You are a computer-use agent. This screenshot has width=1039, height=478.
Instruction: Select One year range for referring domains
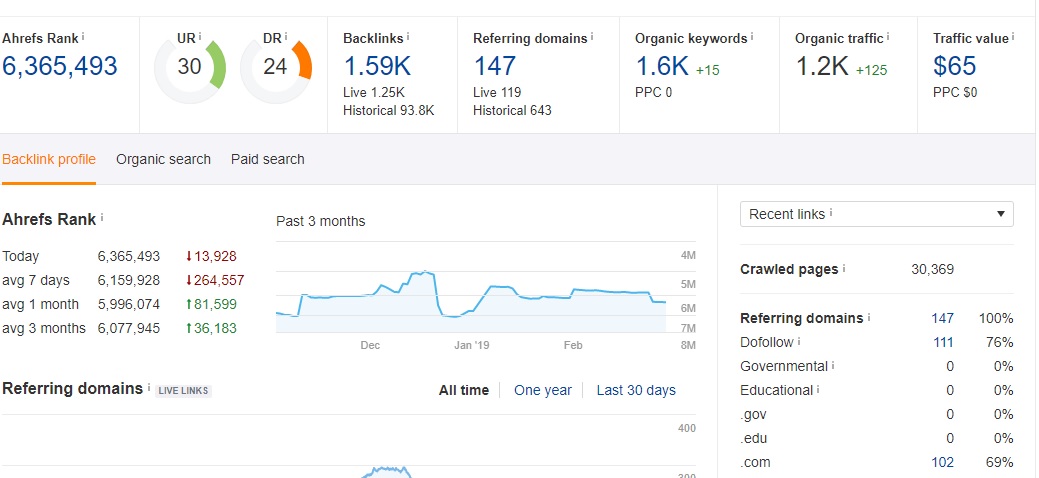point(543,390)
